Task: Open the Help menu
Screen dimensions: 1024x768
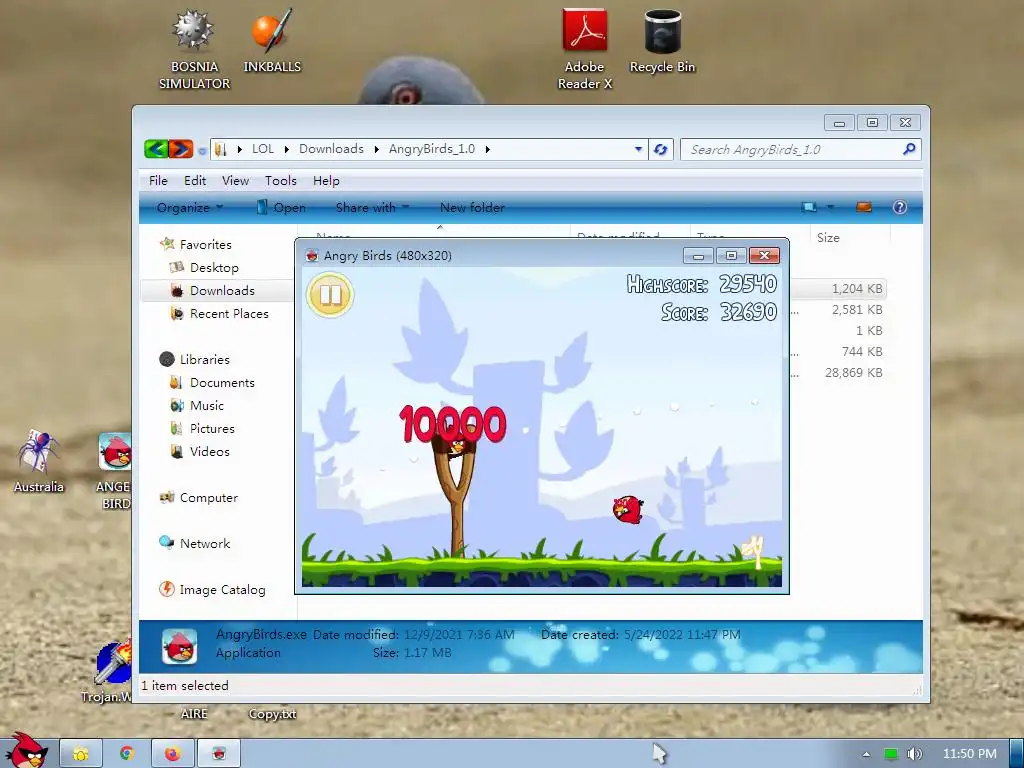Action: coord(326,181)
